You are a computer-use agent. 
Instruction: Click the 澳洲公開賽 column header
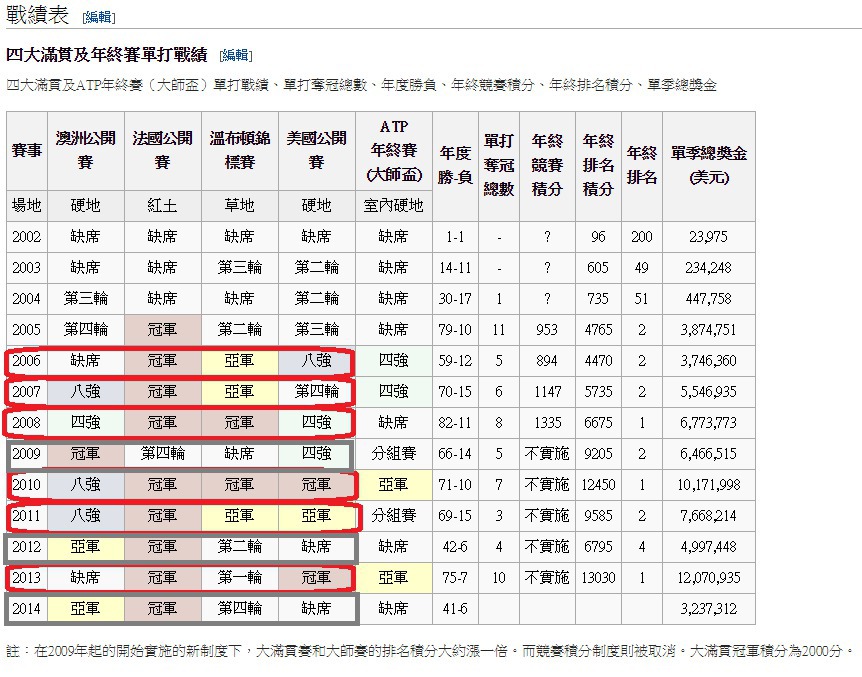(x=86, y=151)
